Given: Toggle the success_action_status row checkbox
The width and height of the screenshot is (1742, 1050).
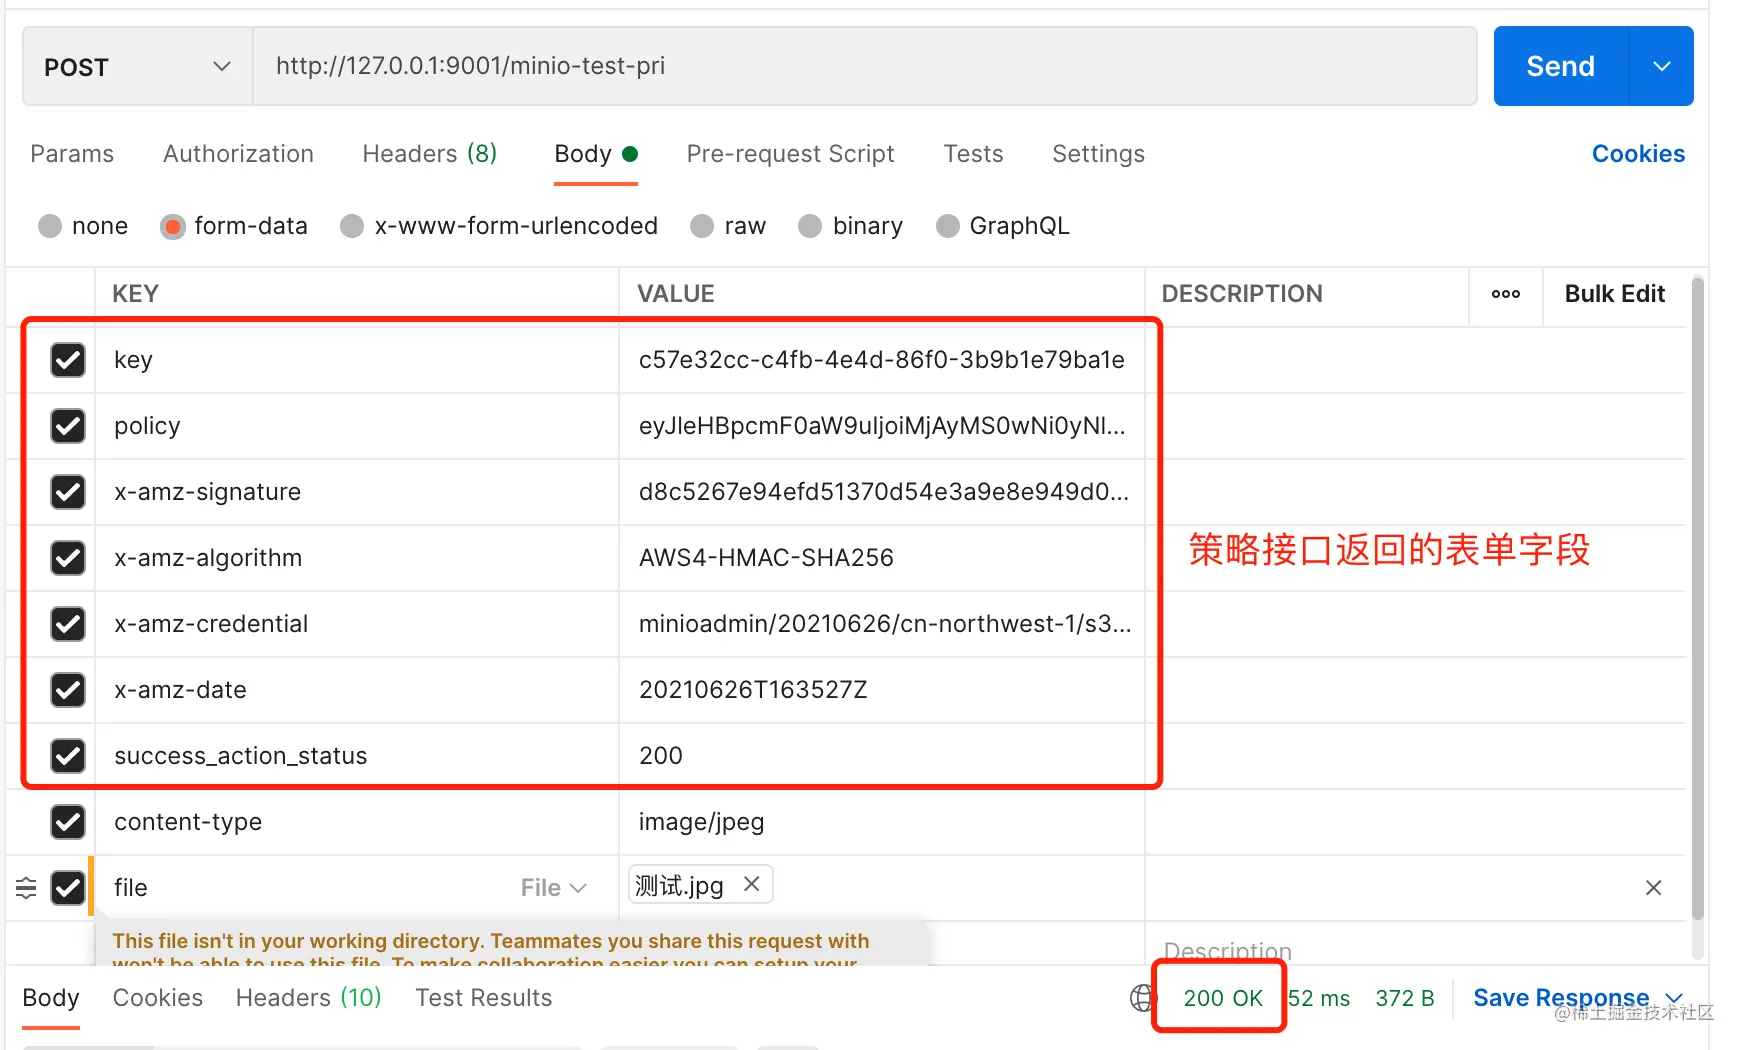Looking at the screenshot, I should click(x=68, y=756).
